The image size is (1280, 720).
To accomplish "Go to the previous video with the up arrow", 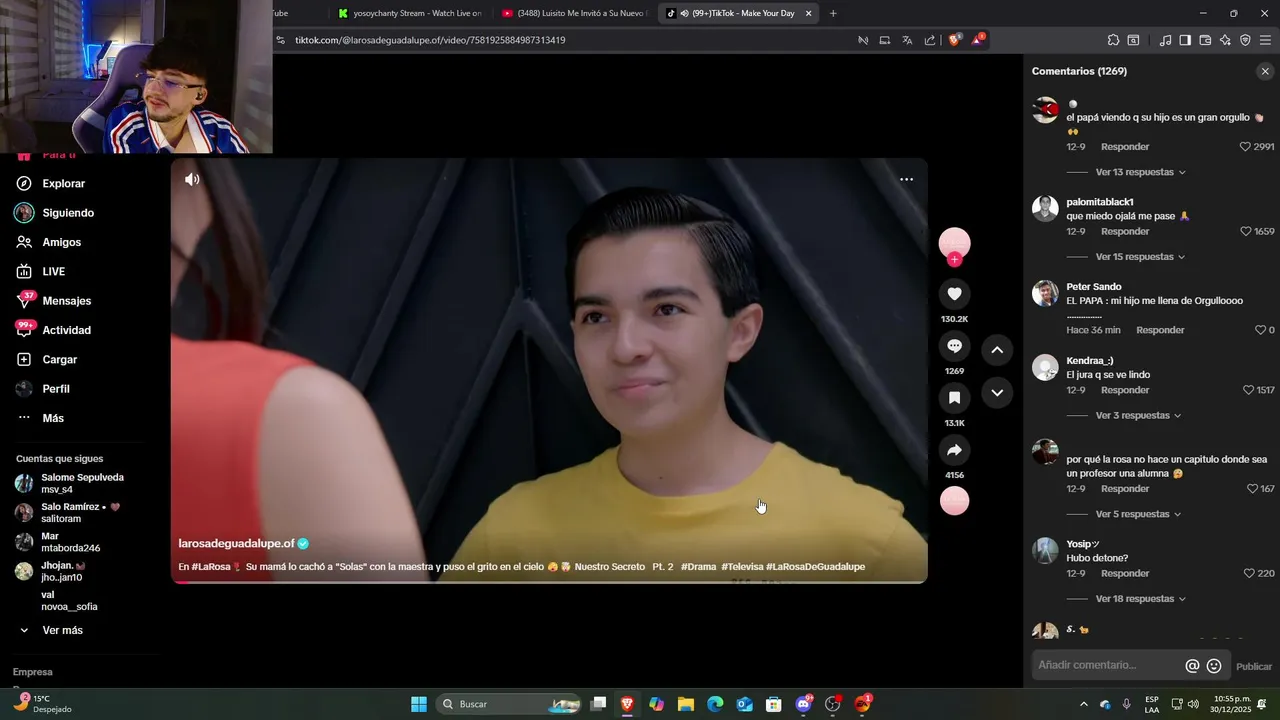I will [x=997, y=350].
